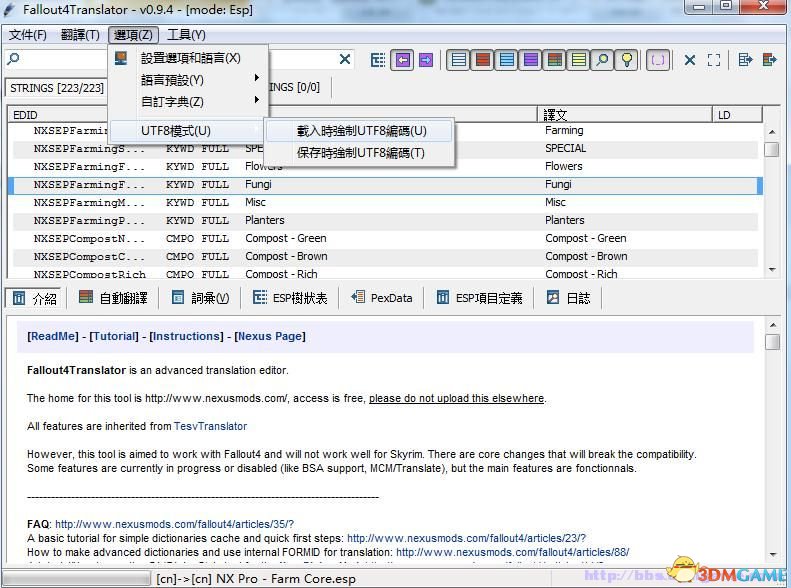791x588 pixels.
Task: Toggle the yellow lines filter button
Action: [x=579, y=60]
